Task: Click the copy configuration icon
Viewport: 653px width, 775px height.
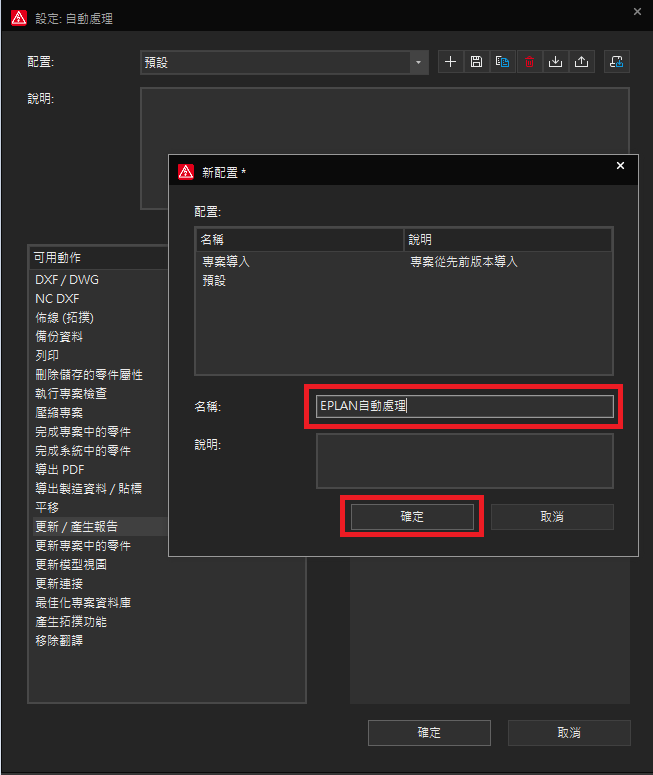Action: [503, 62]
